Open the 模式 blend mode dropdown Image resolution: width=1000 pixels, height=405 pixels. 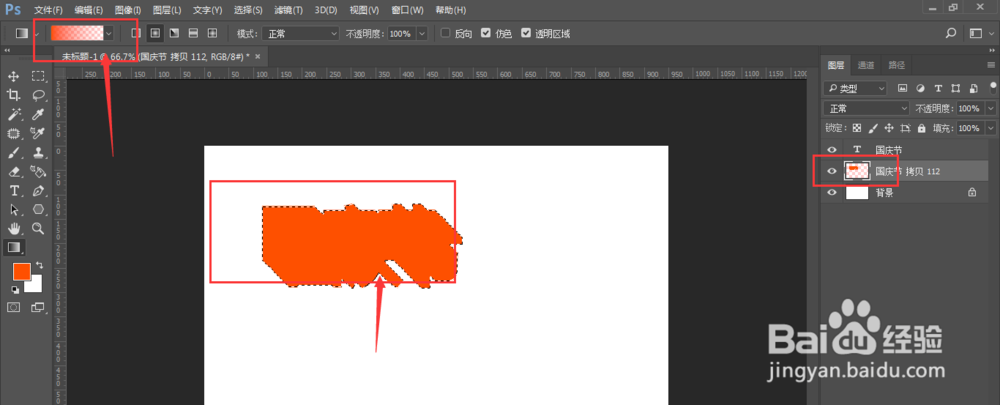click(300, 33)
